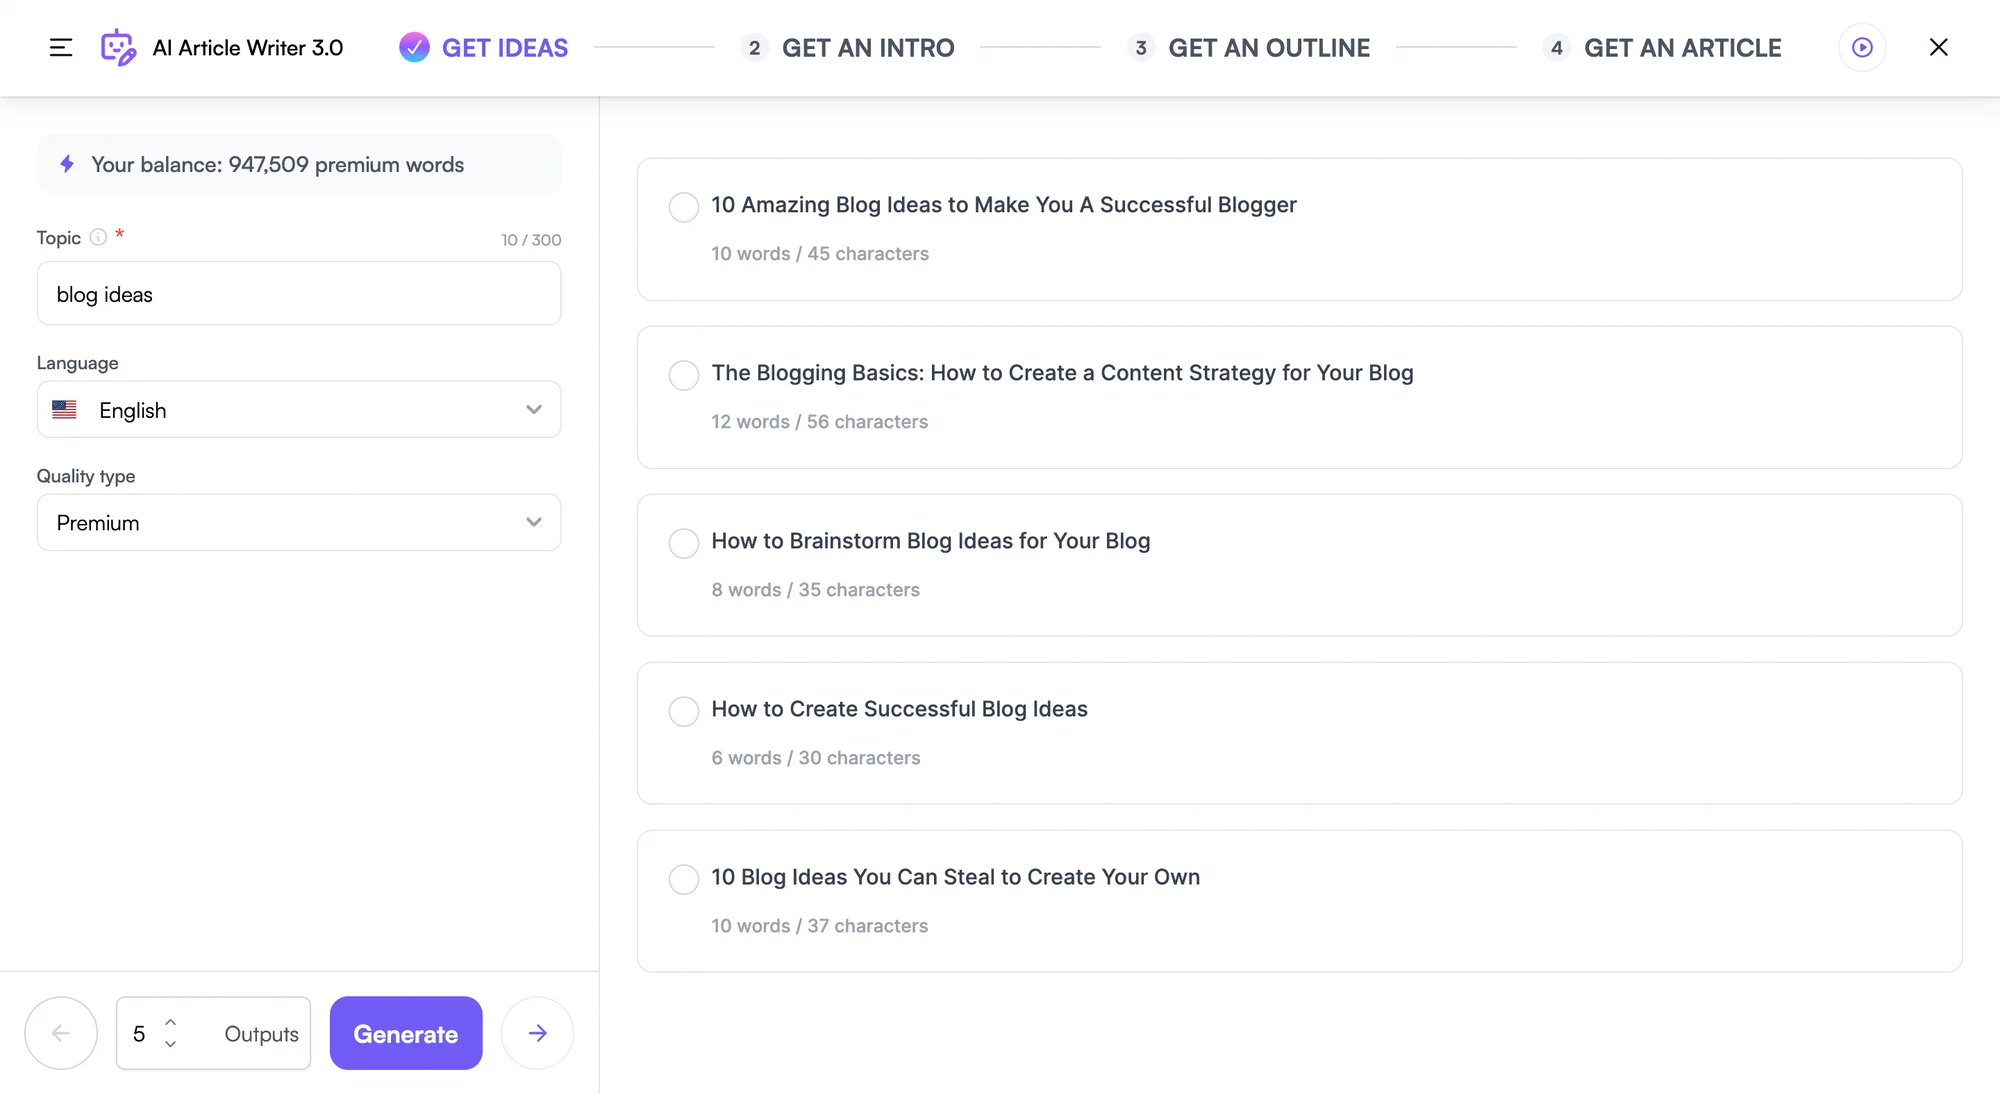The height and width of the screenshot is (1094, 2000).
Task: Switch to GET AN ARTICLE step
Action: click(x=1683, y=47)
